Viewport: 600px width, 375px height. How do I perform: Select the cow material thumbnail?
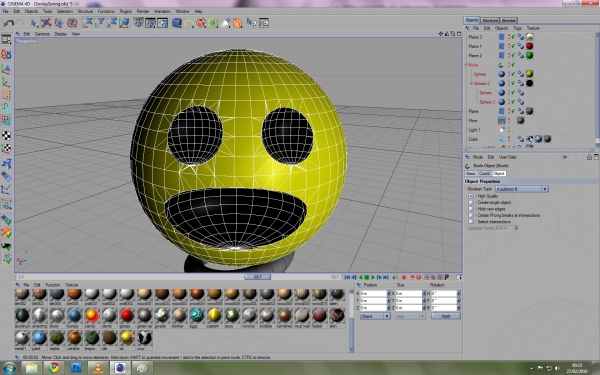[144, 338]
